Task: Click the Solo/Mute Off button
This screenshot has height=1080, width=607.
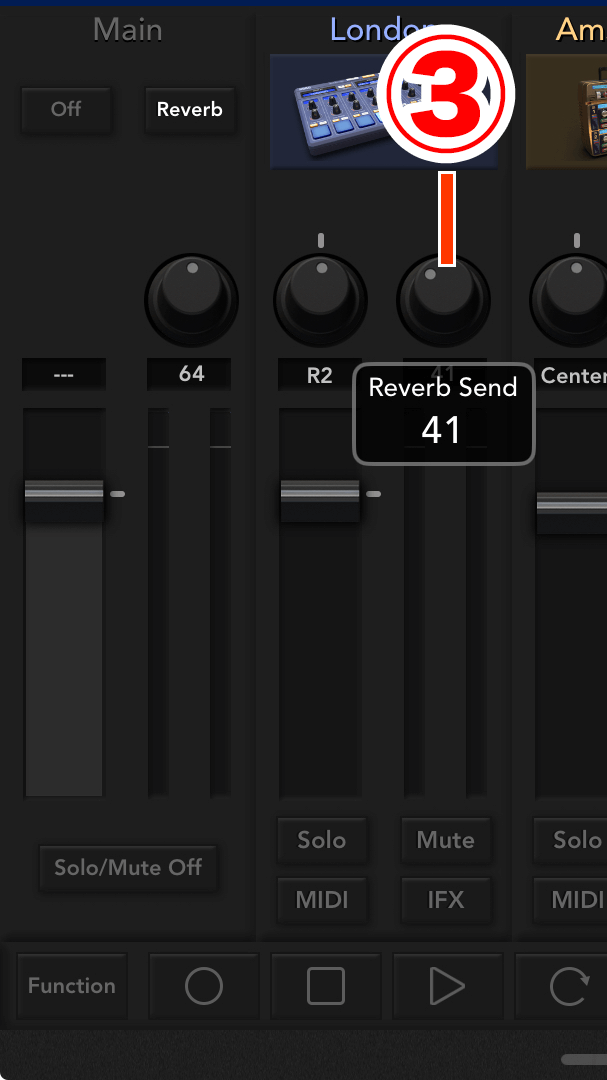Action: [x=128, y=867]
